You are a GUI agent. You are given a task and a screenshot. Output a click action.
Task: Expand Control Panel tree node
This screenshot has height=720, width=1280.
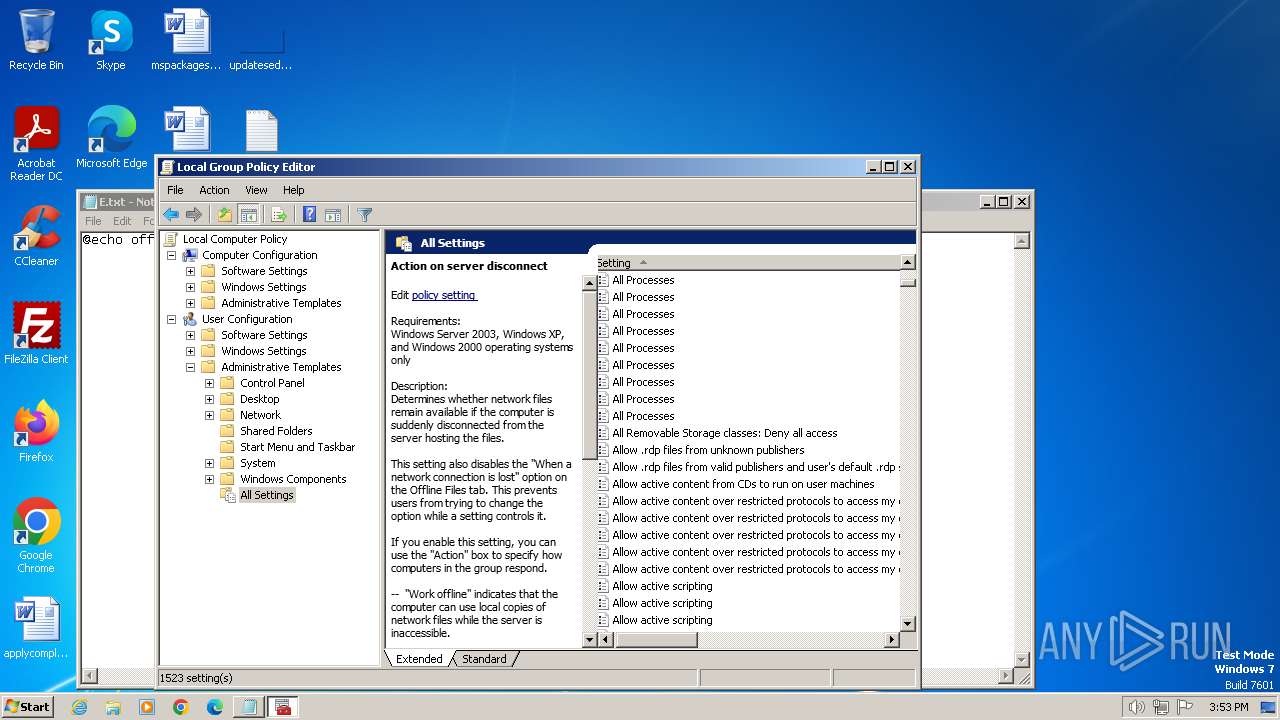click(209, 383)
